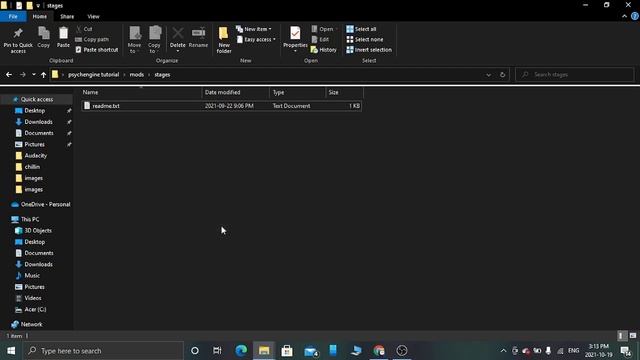Open the Windows Start menu
The height and width of the screenshot is (360, 640).
click(11, 351)
